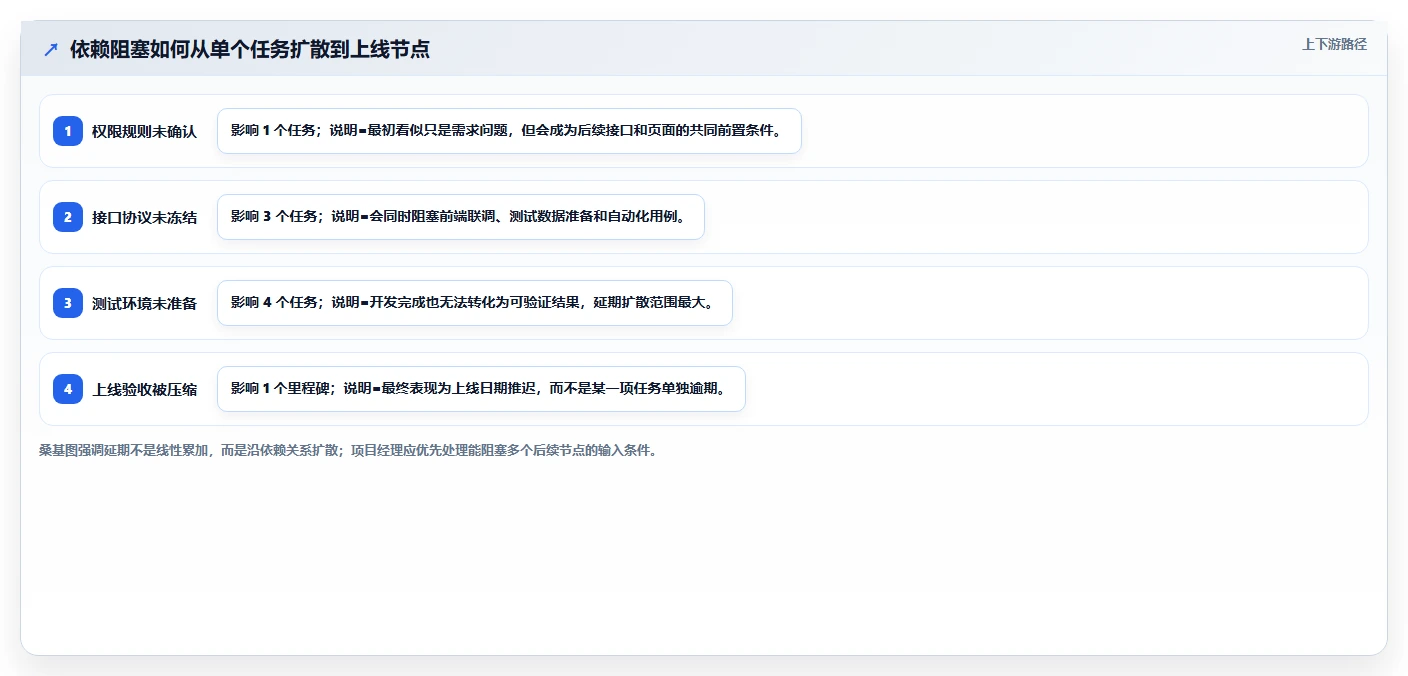Screen dimensions: 1408x676
Task: Click the description box starting 影响 1 个里程碑
Action: pyautogui.click(x=481, y=389)
